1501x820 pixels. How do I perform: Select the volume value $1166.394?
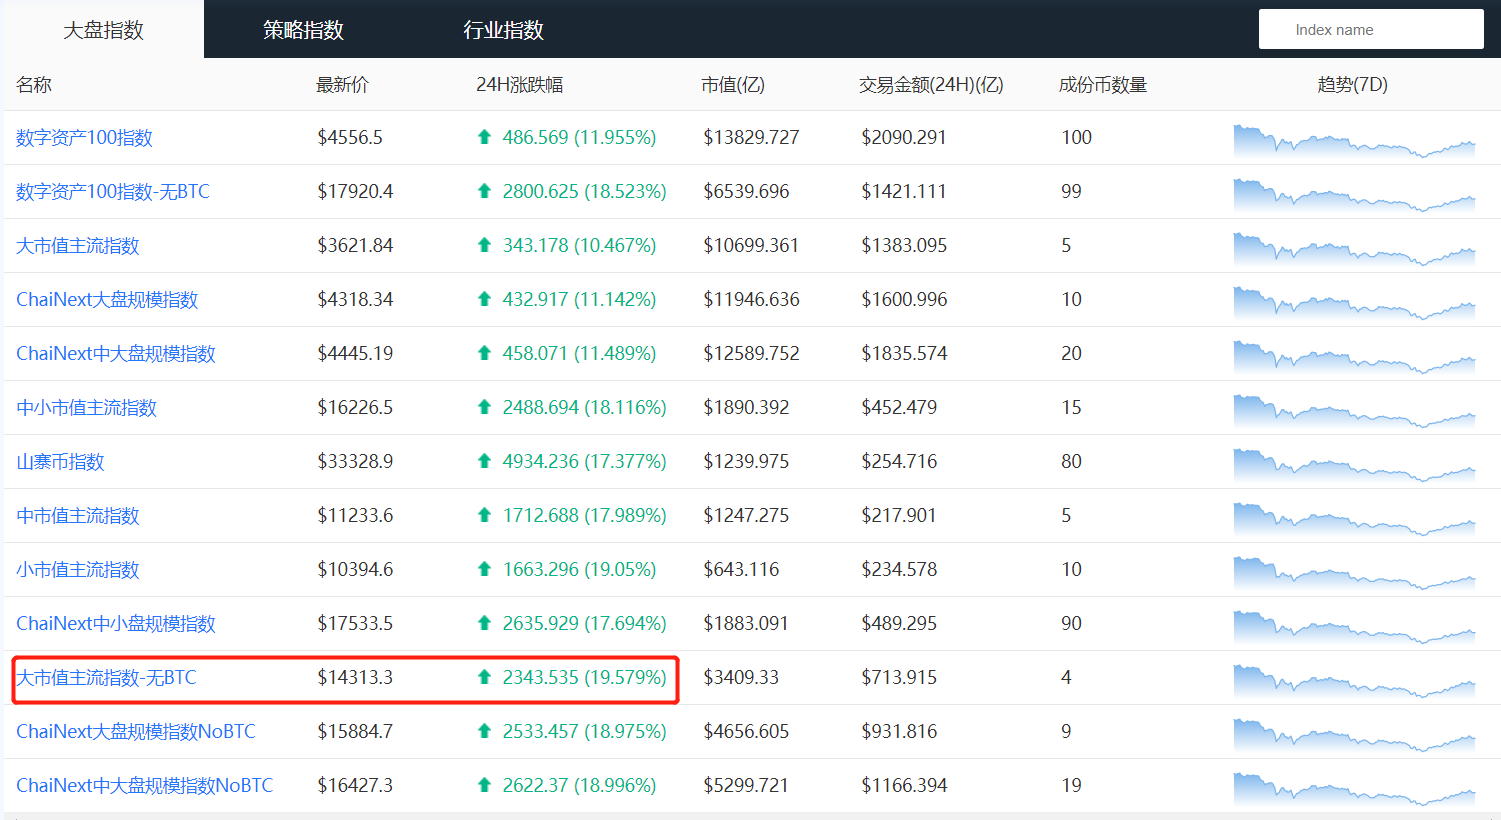click(904, 786)
